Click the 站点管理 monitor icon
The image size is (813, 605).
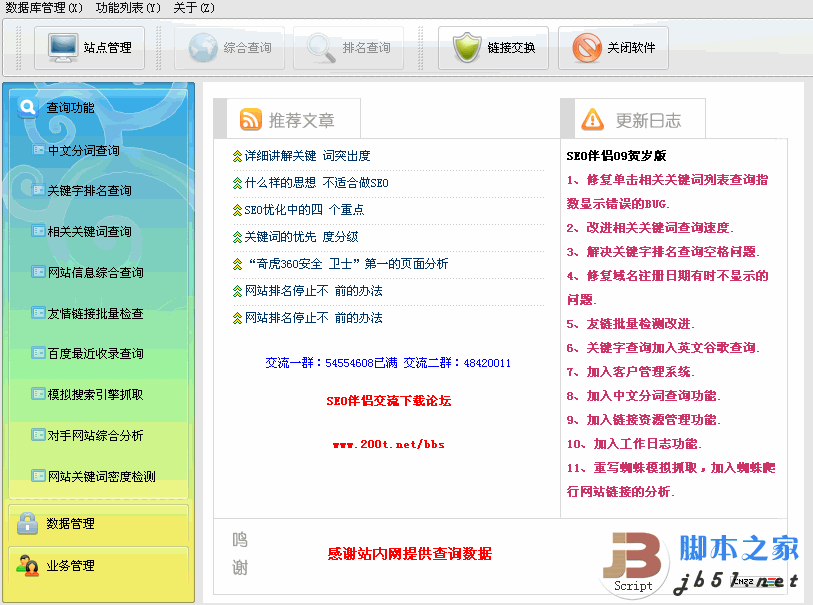click(x=62, y=48)
